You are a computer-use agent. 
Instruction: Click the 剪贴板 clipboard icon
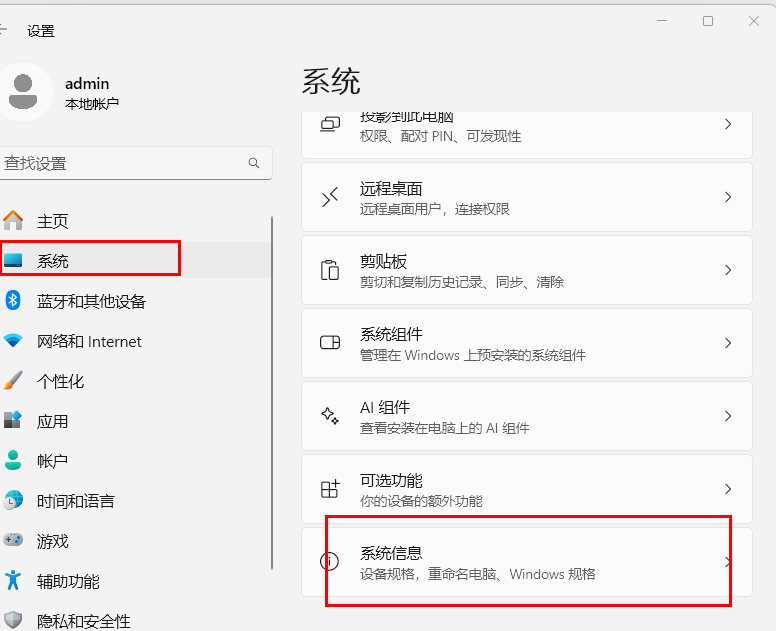click(x=330, y=270)
